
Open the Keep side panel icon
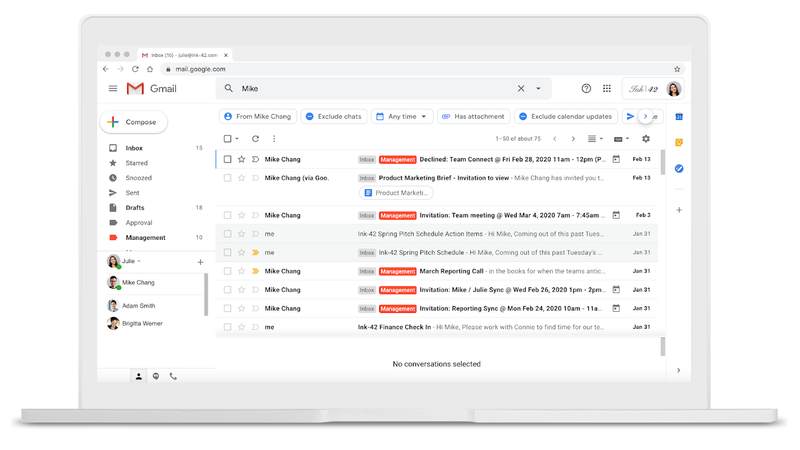679,142
